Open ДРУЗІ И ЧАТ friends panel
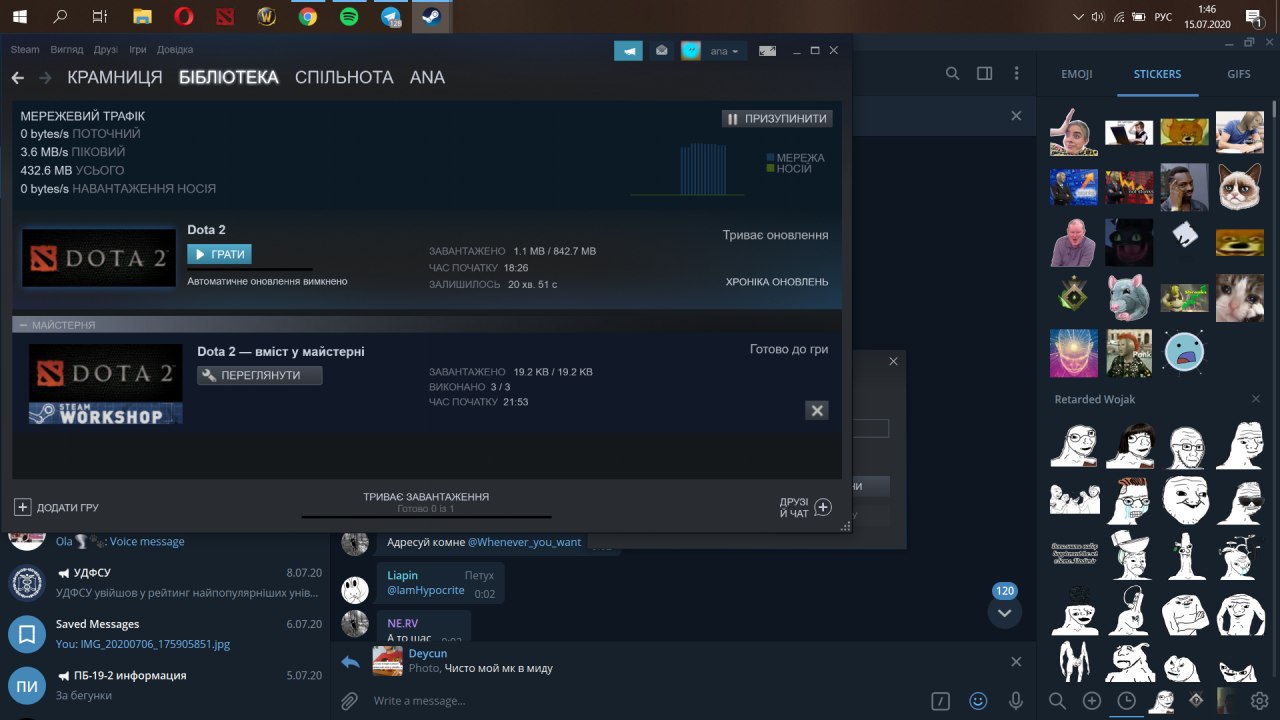This screenshot has height=720, width=1280. [806, 507]
